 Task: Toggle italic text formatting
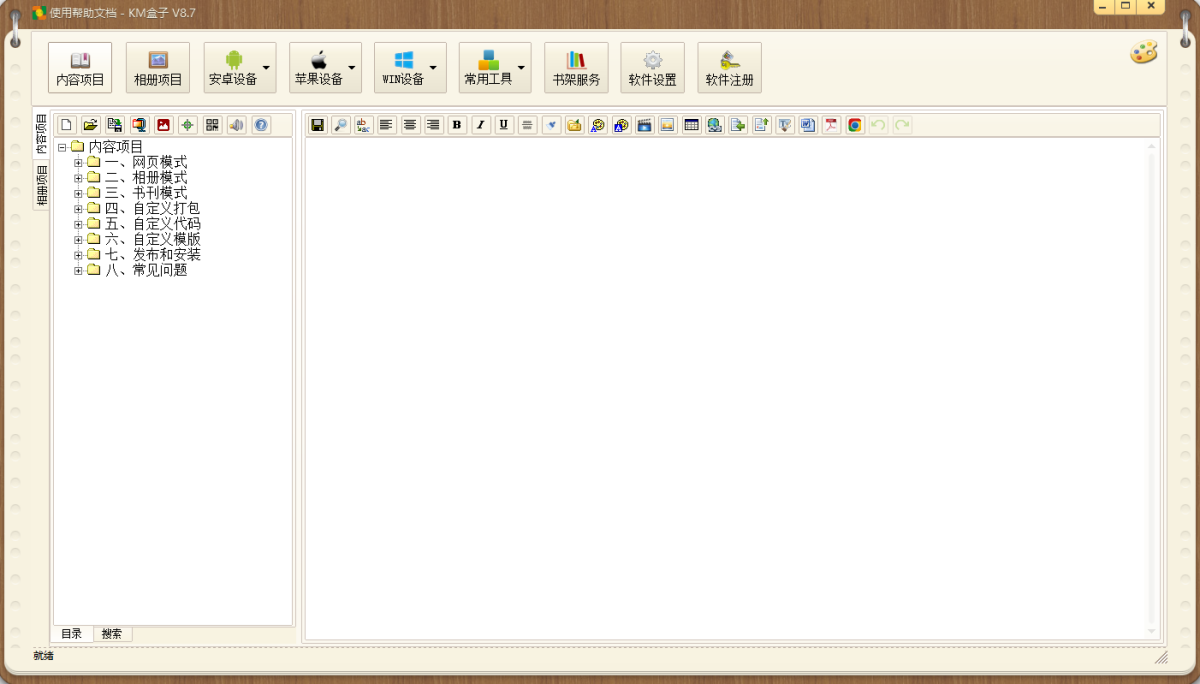click(x=481, y=125)
